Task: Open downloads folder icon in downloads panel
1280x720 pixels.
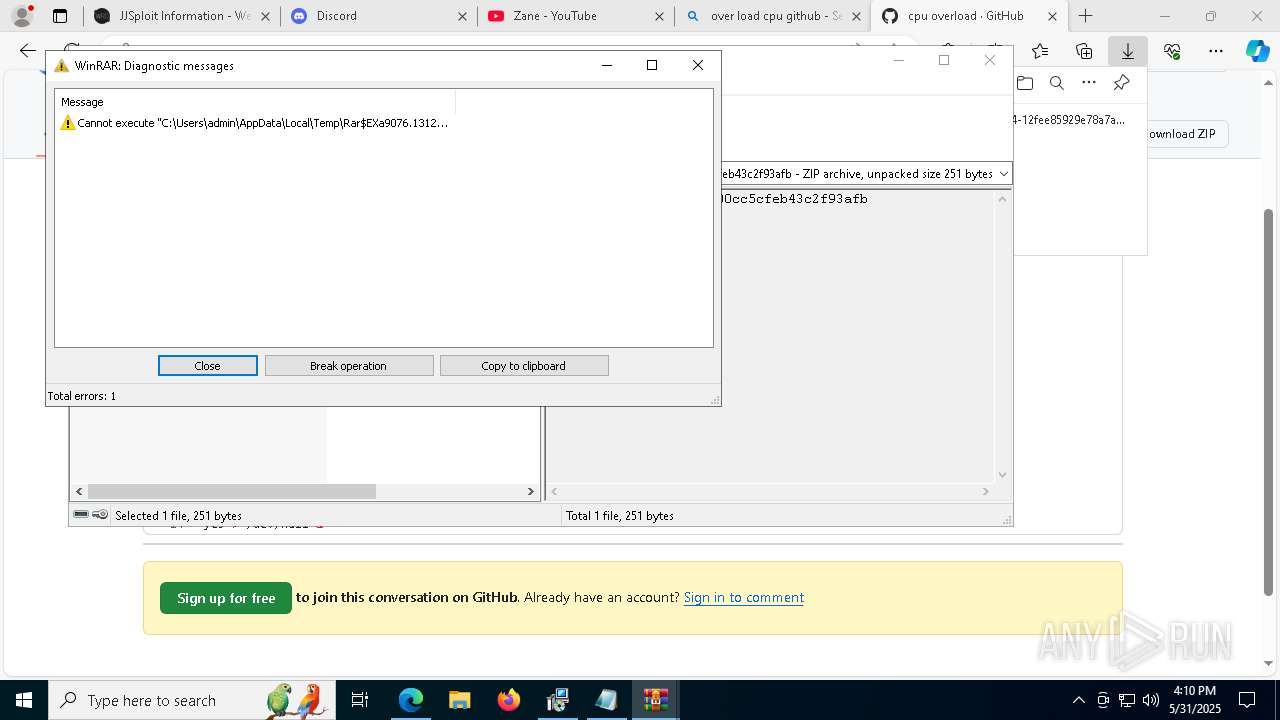Action: pyautogui.click(x=1024, y=83)
